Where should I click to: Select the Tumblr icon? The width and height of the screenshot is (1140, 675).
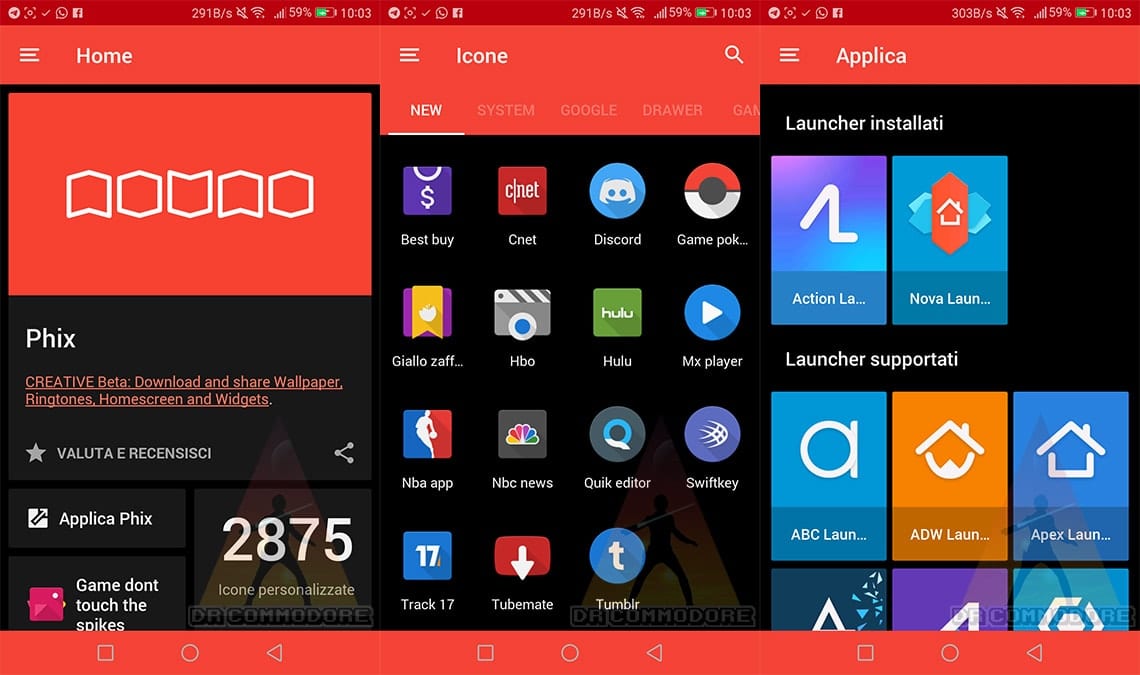coord(617,556)
